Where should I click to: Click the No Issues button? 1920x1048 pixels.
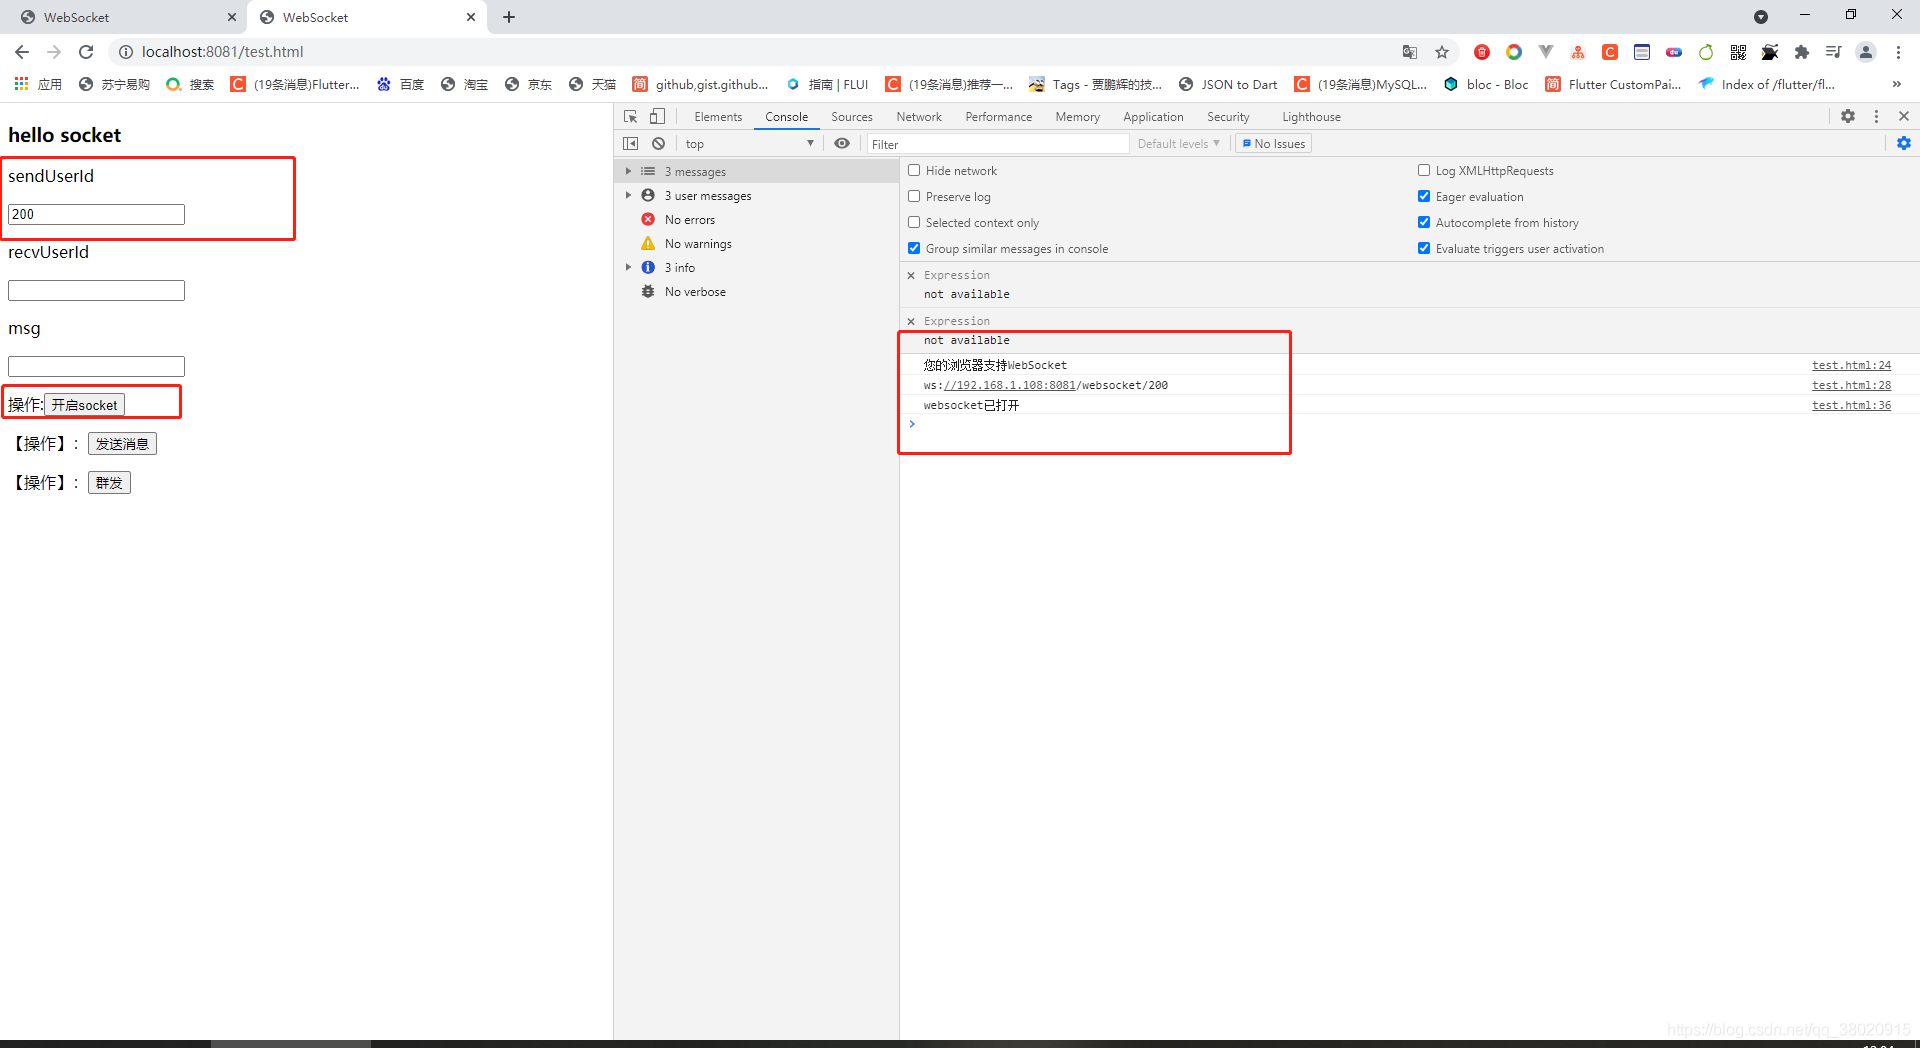1274,144
